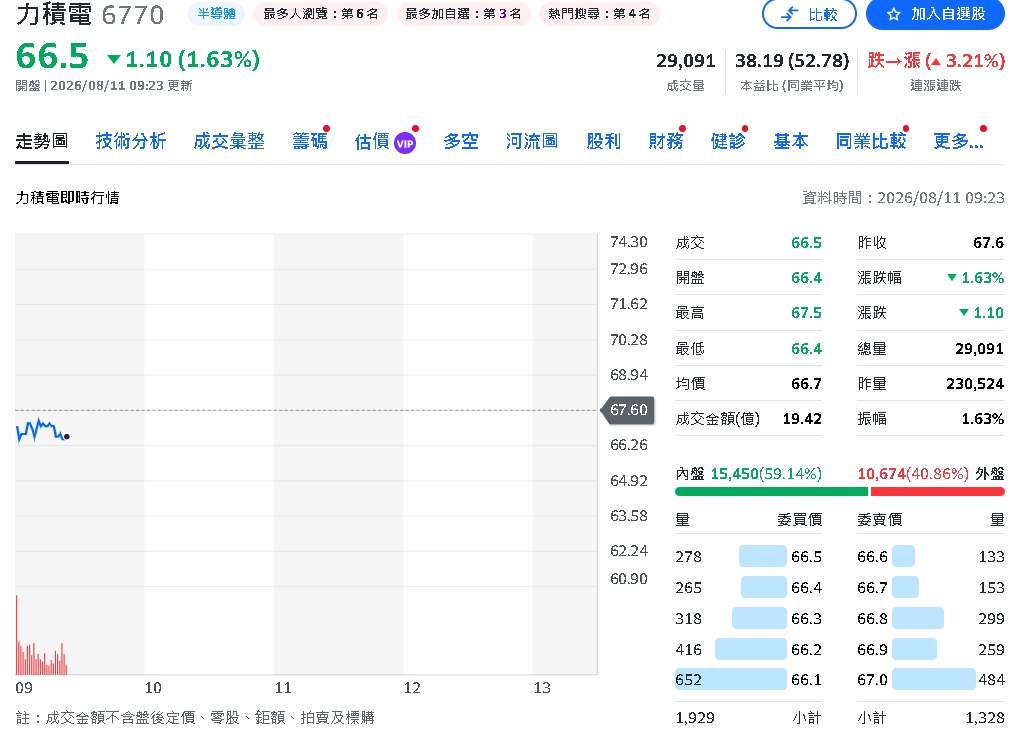Viewport: 1022px width, 734px height.
Task: Click the ask subtotal 1,328
Action: point(985,718)
